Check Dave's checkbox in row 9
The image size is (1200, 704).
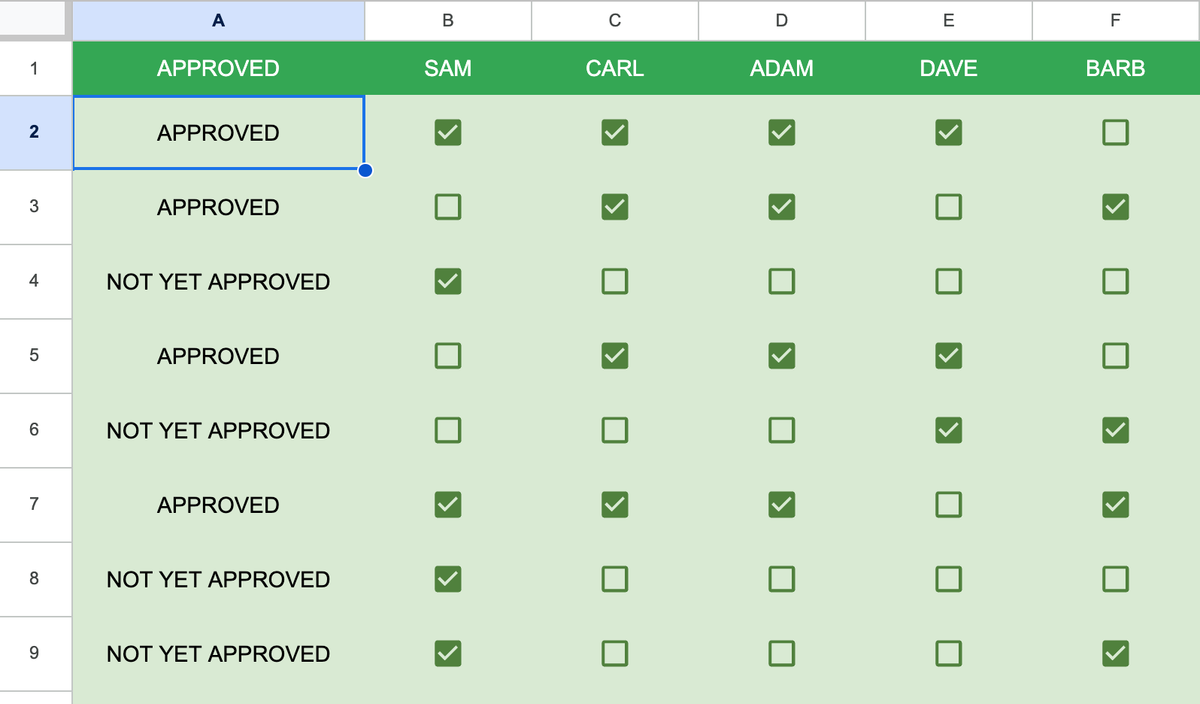pos(948,653)
